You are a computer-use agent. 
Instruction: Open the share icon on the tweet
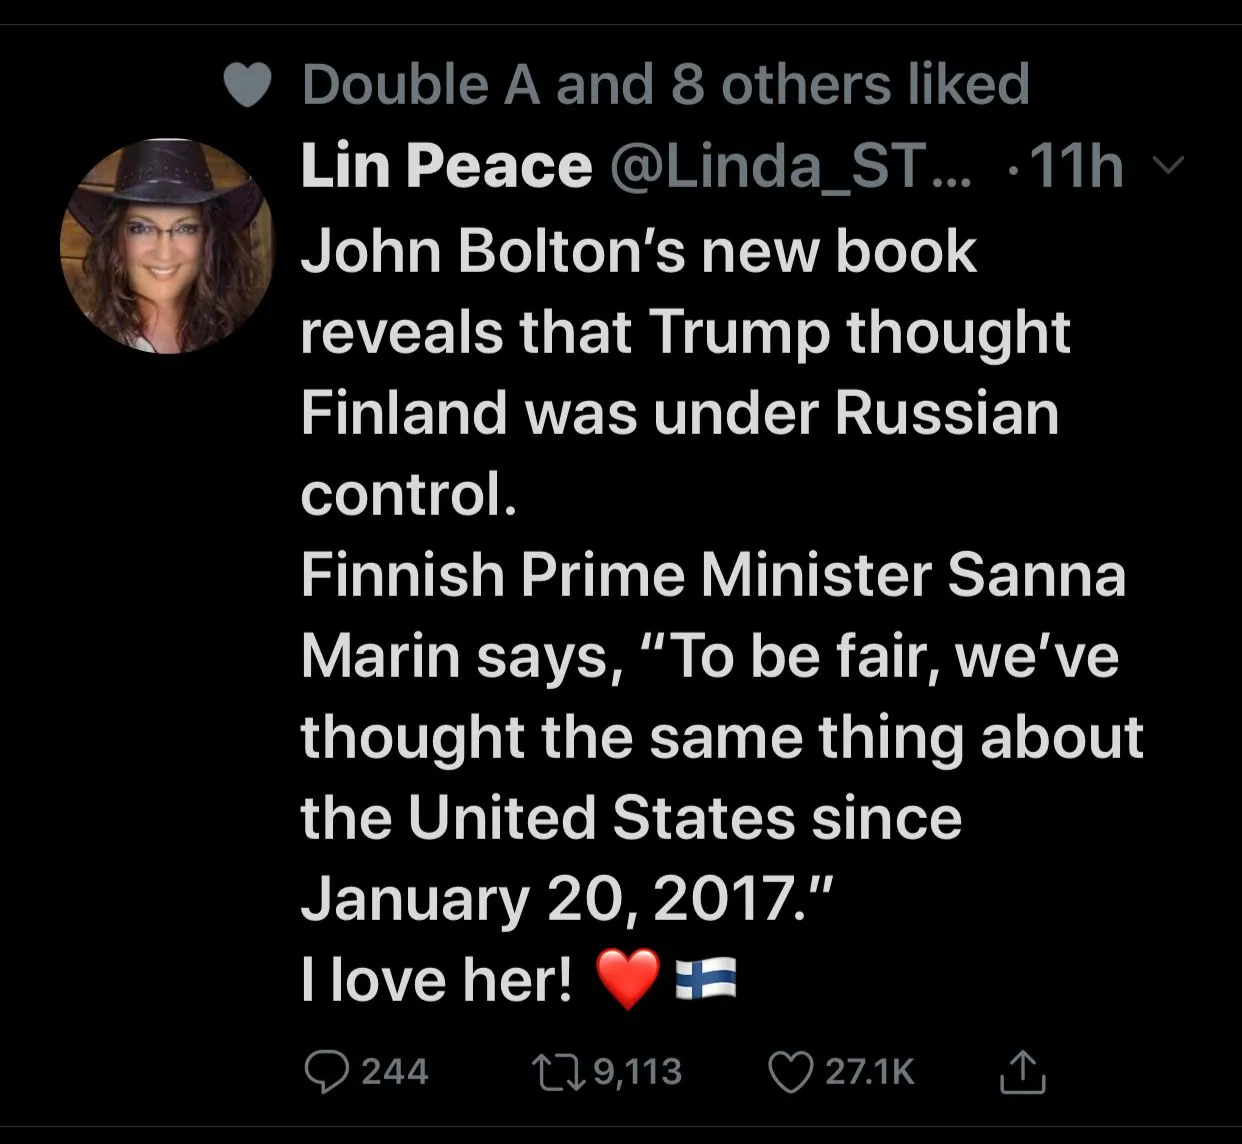(x=1022, y=1071)
